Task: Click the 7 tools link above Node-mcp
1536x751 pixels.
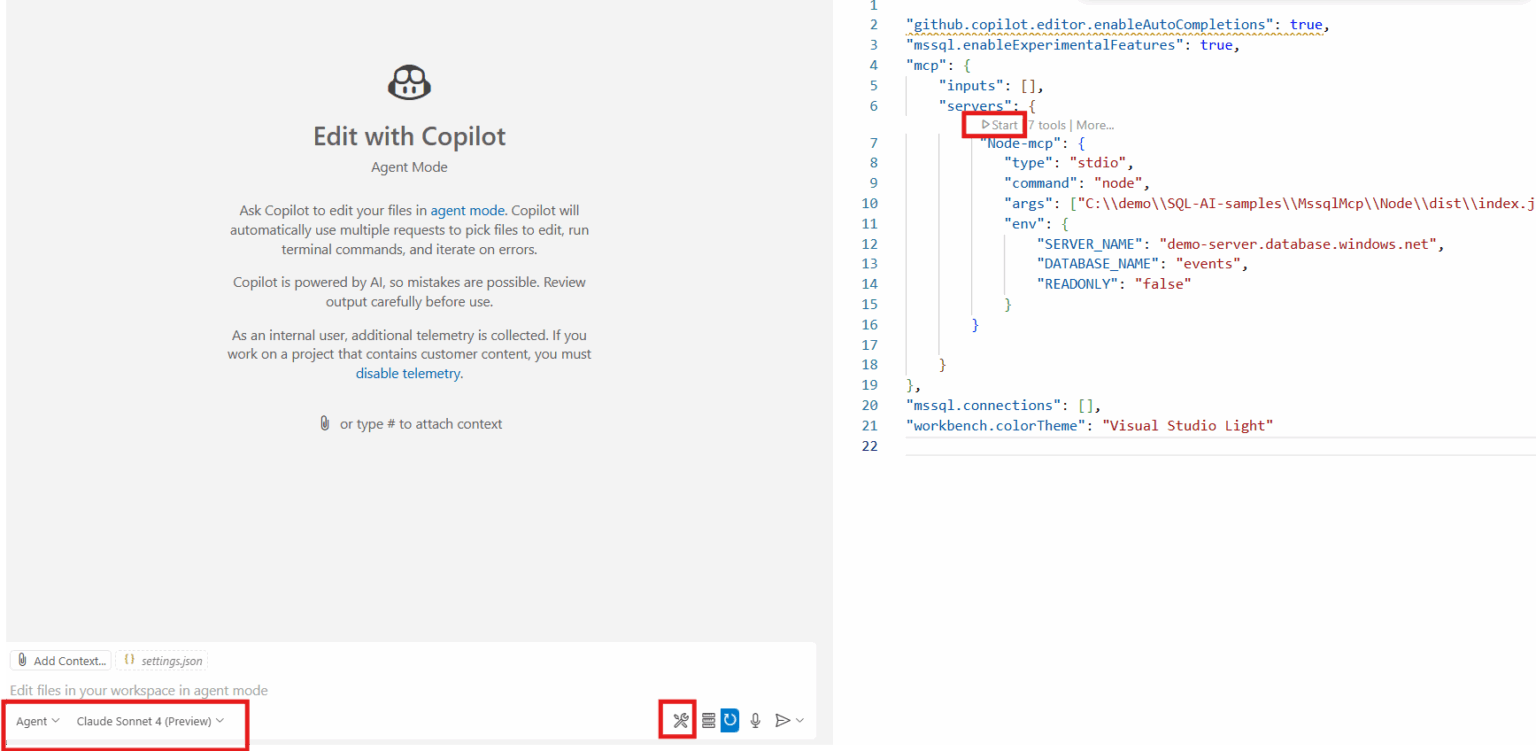Action: 1048,124
